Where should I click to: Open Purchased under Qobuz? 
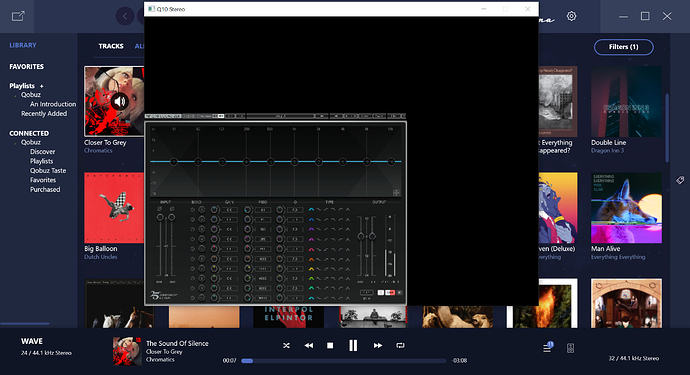coord(45,189)
